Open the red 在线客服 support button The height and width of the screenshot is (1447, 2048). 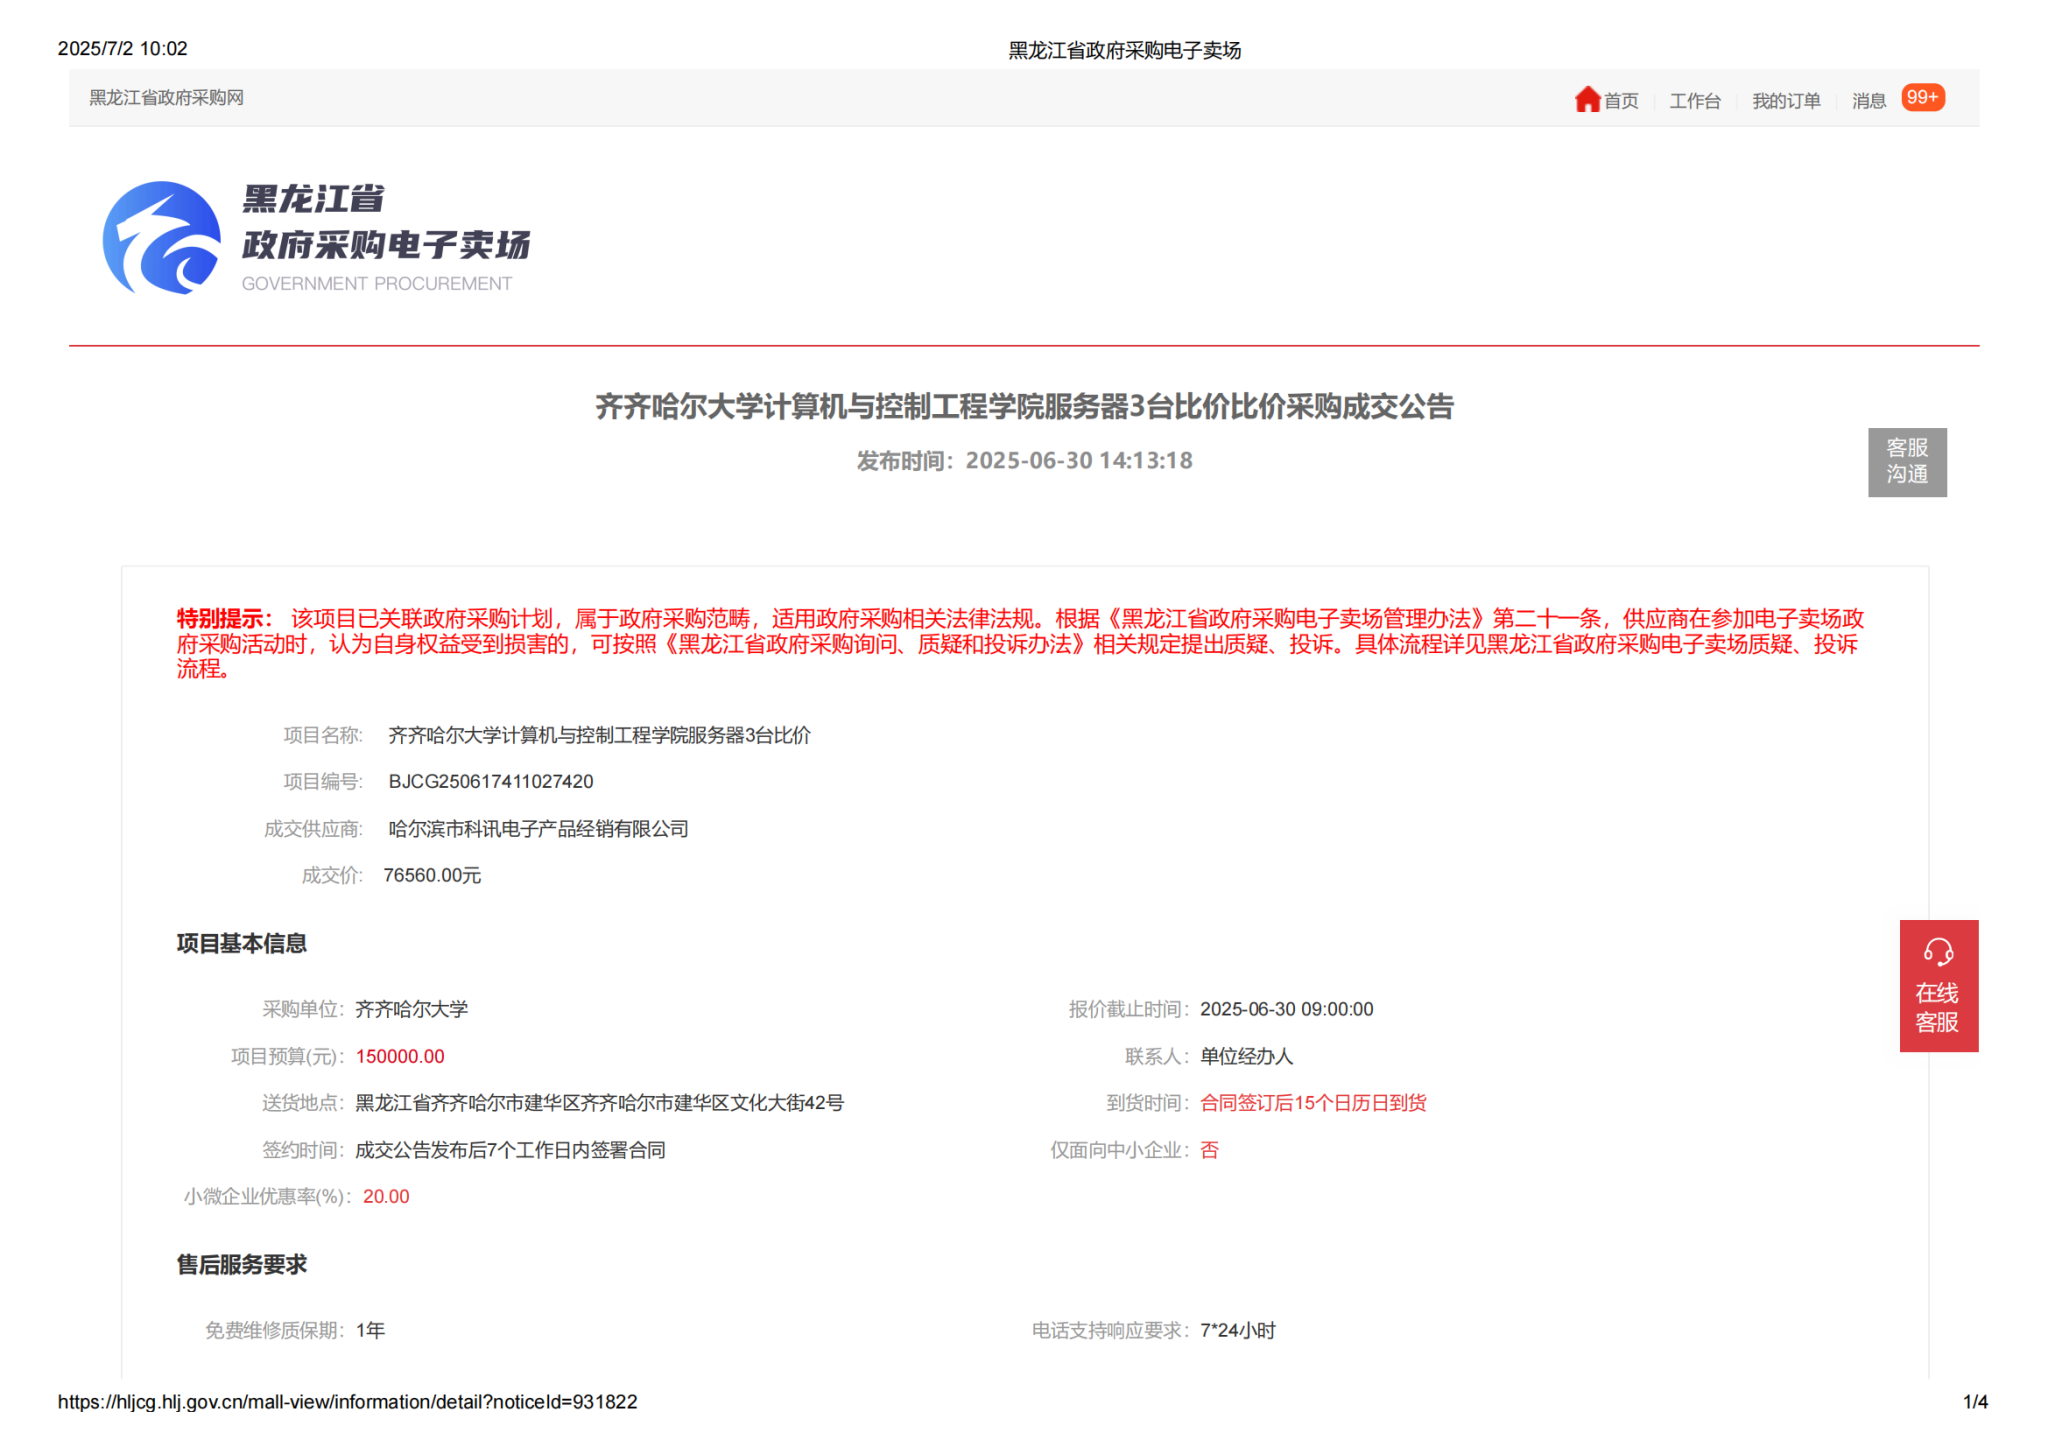click(1938, 1006)
